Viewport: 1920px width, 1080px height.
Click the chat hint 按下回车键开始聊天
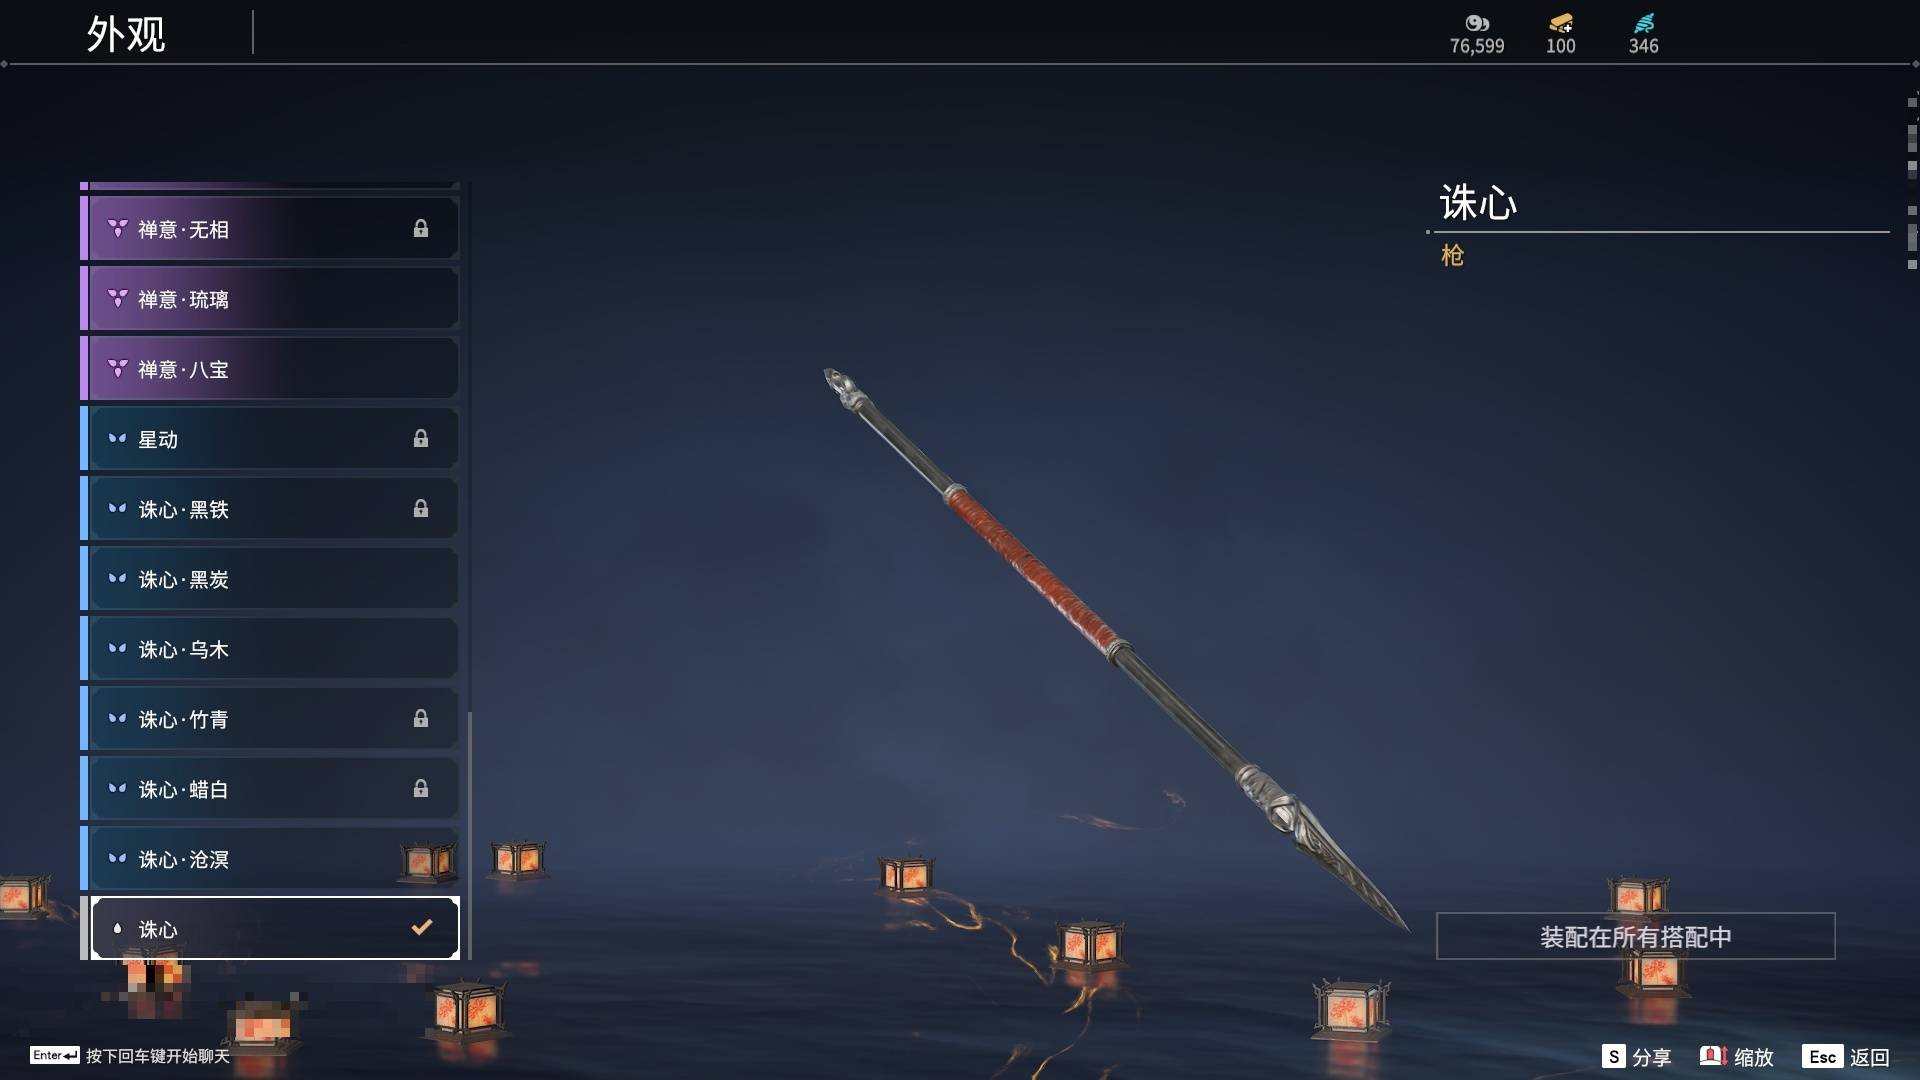pyautogui.click(x=158, y=1056)
